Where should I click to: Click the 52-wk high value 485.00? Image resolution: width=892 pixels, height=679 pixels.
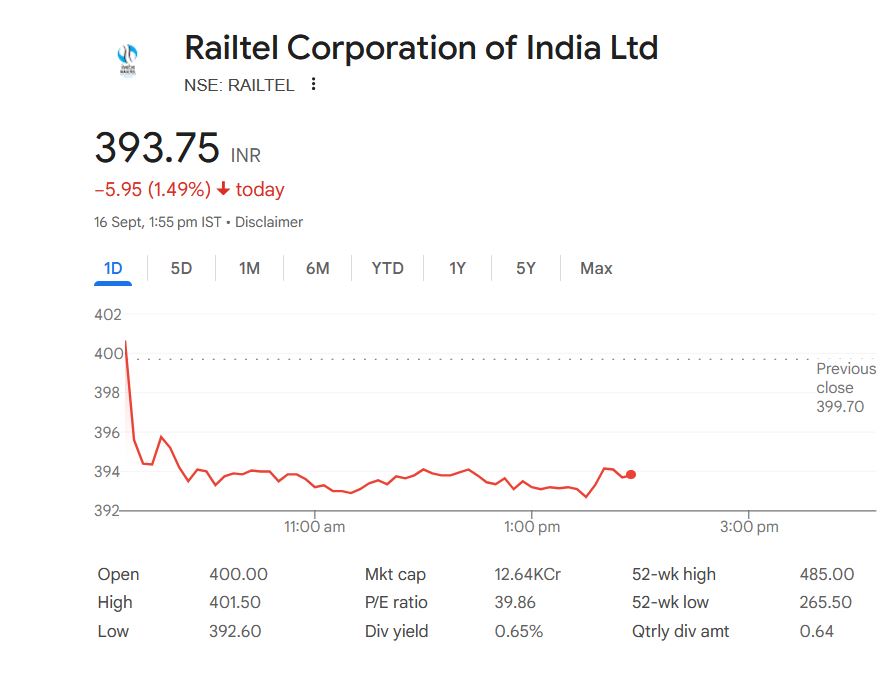[x=827, y=574]
